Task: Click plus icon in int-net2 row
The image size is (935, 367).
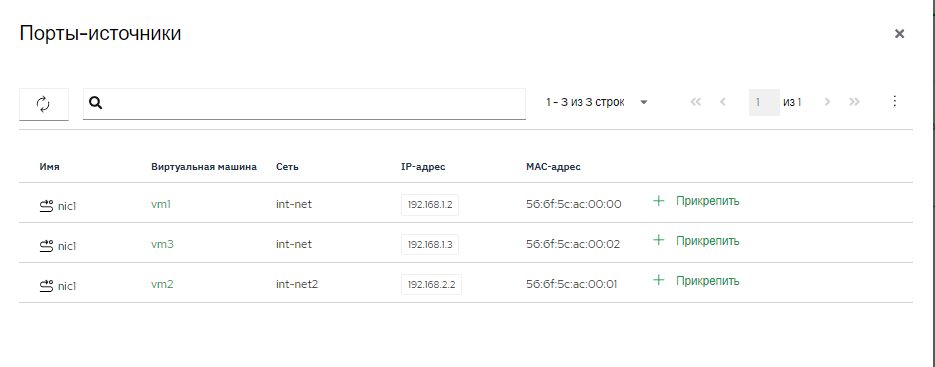Action: (658, 280)
